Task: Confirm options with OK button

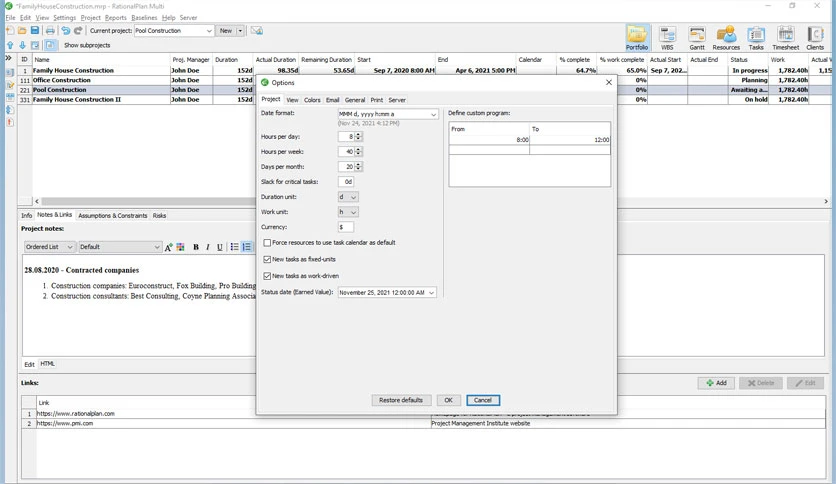Action: click(x=448, y=400)
